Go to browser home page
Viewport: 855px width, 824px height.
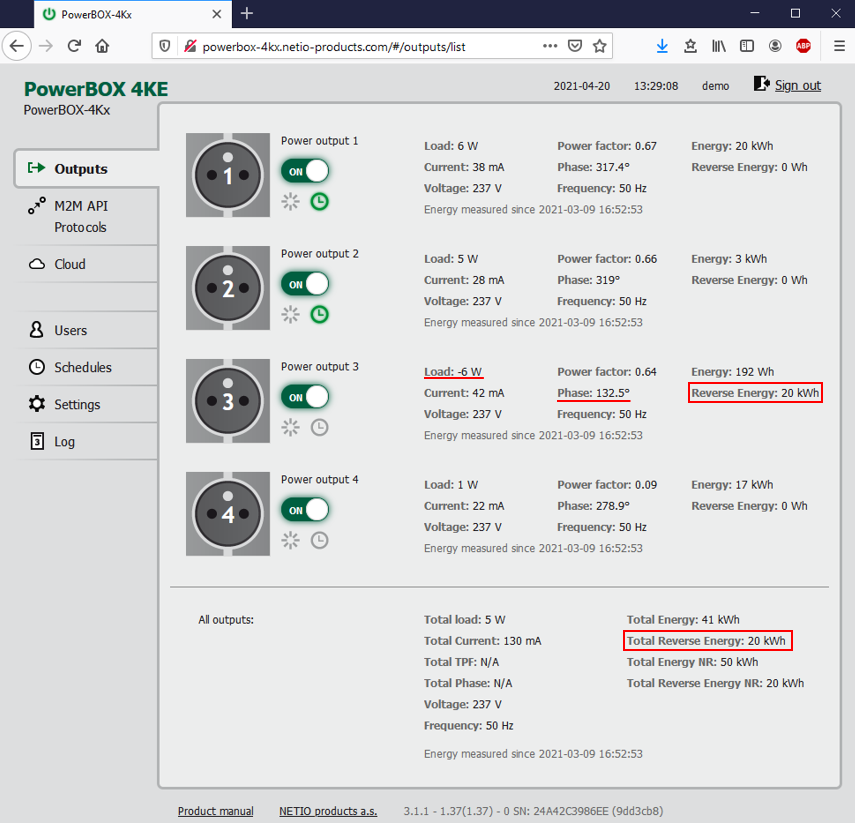coord(102,46)
